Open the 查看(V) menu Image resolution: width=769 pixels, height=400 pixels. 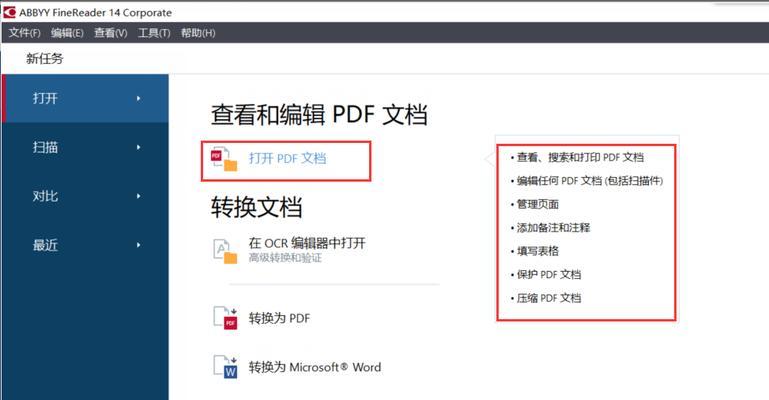click(111, 33)
